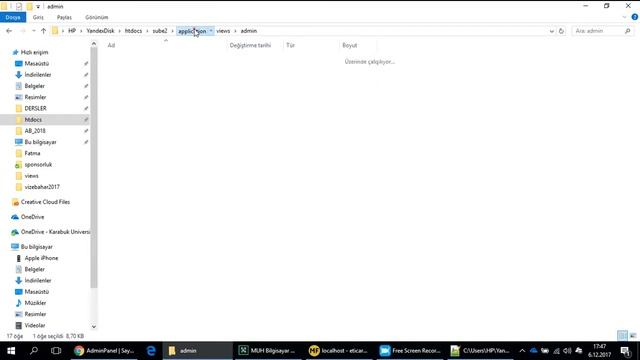
Task: Switch to Free Screen Recorder taskbar window
Action: click(410, 351)
